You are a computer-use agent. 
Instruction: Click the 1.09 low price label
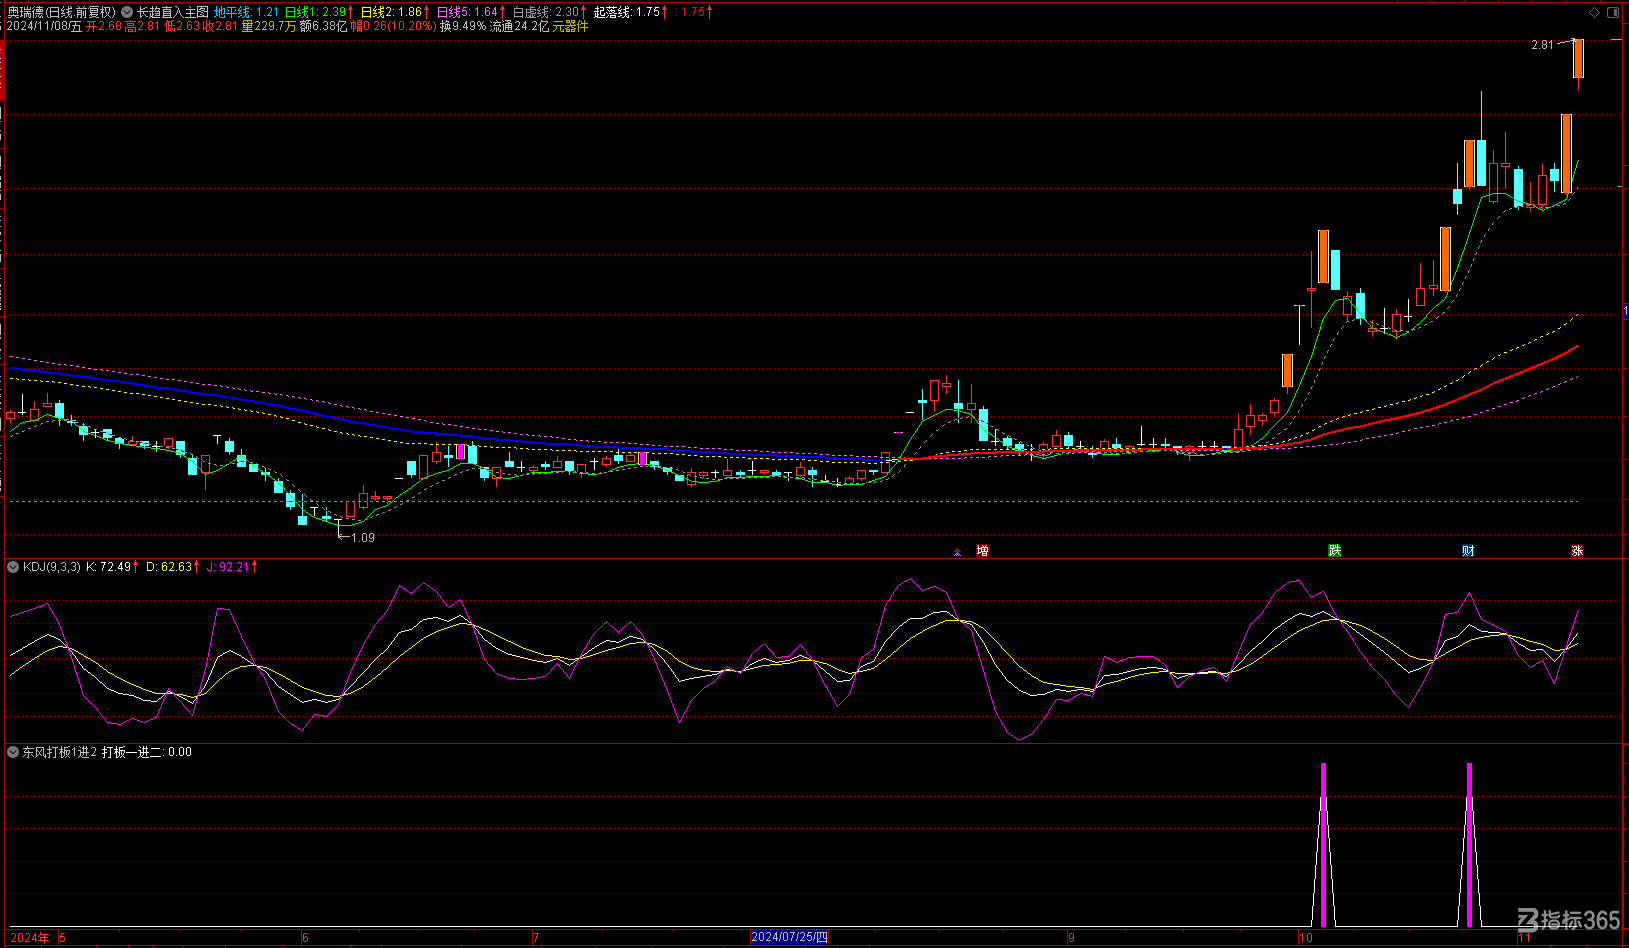(x=363, y=538)
